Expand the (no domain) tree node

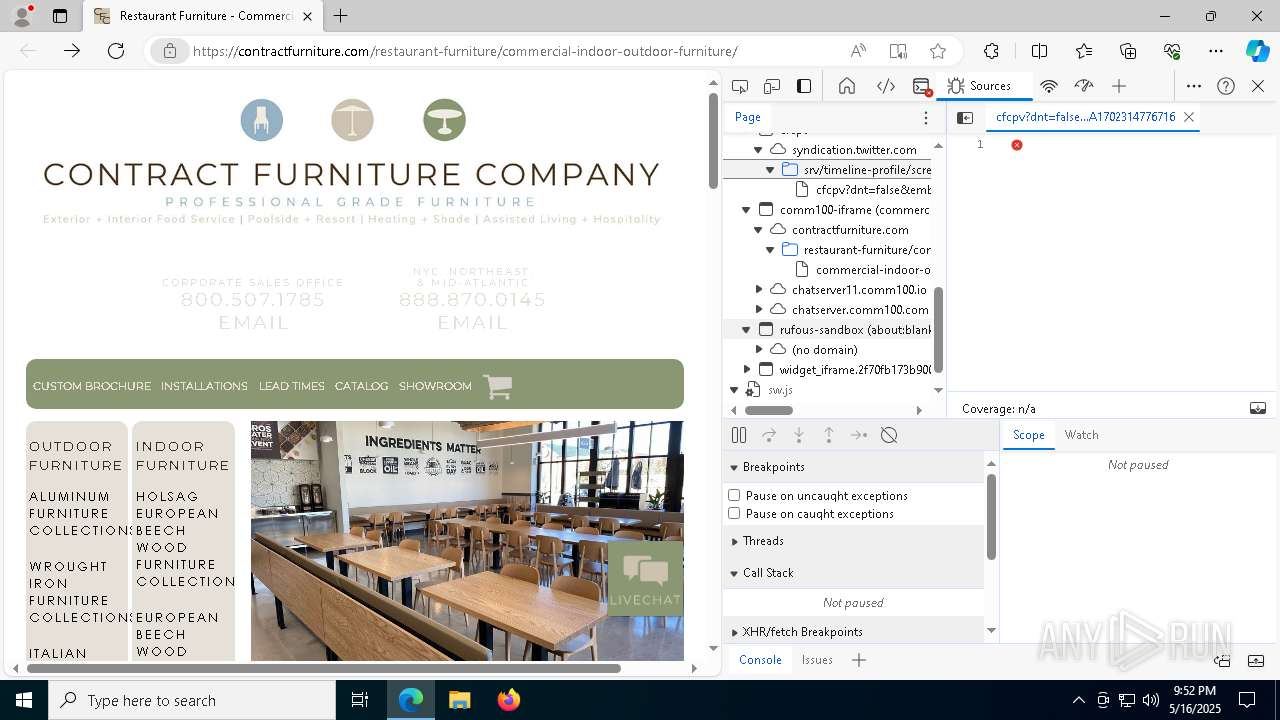pos(758,350)
